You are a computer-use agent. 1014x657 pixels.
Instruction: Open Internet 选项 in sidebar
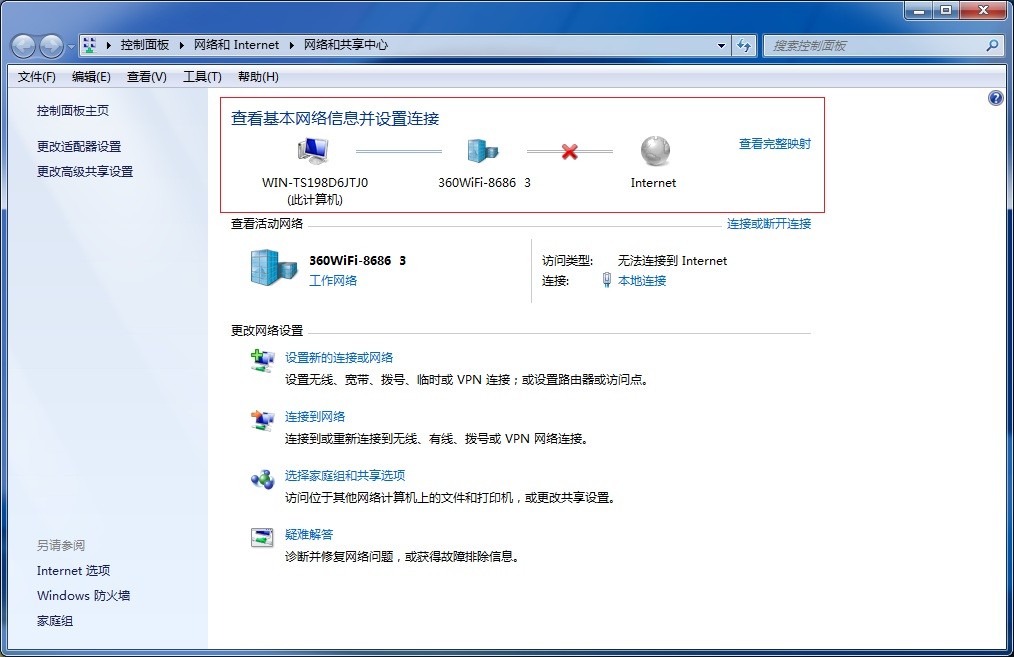(x=73, y=570)
